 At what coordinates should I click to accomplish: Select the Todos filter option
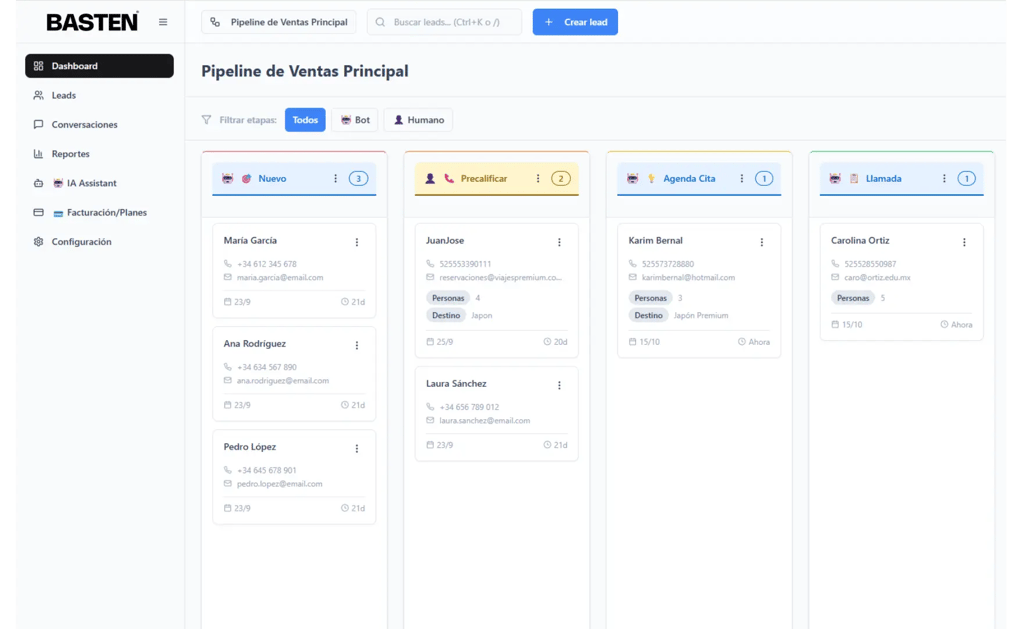[x=305, y=119]
